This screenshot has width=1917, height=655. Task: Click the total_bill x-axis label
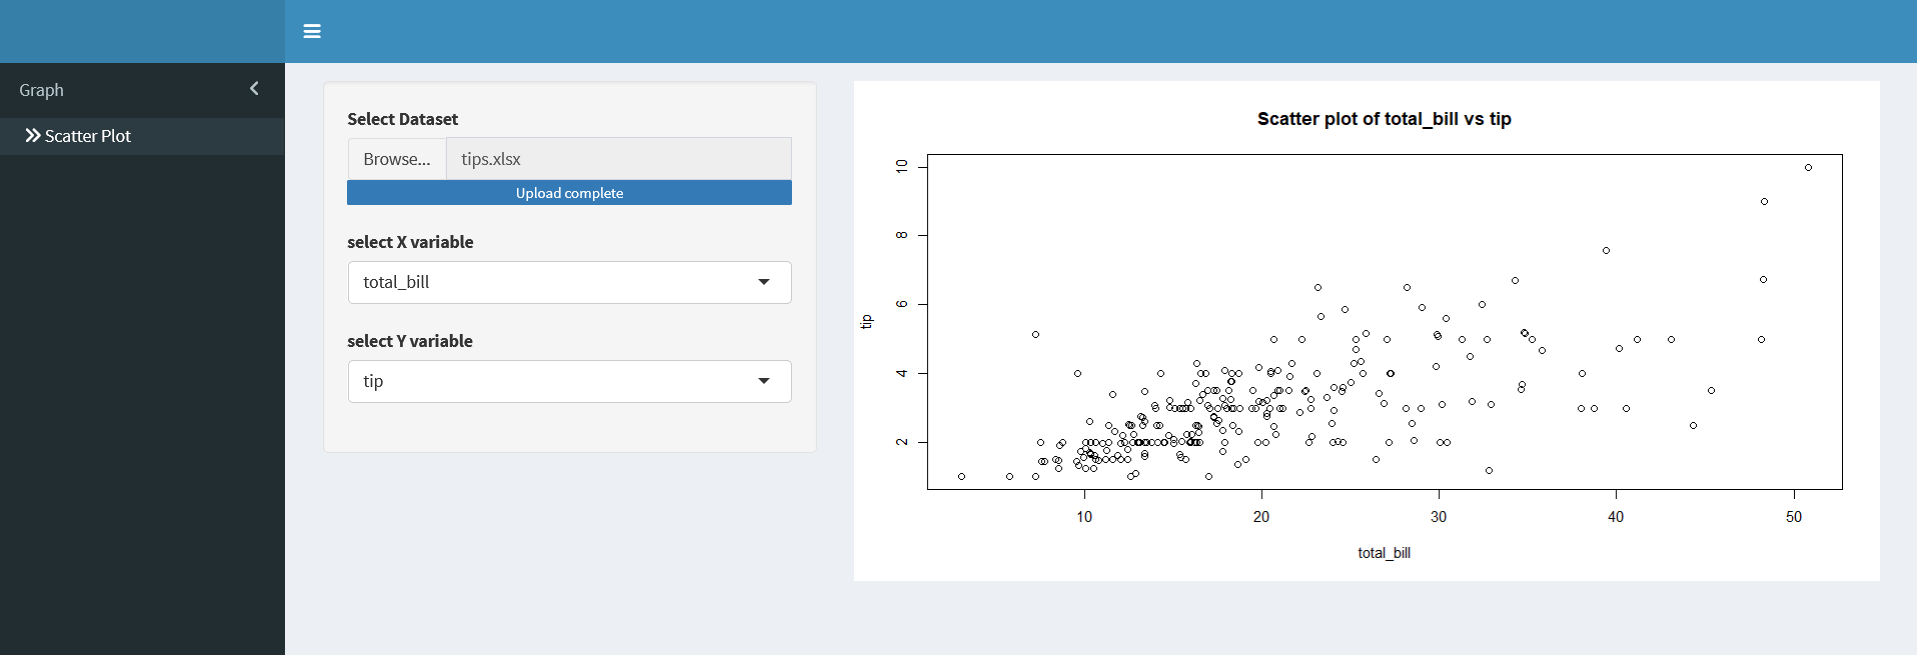pos(1384,553)
